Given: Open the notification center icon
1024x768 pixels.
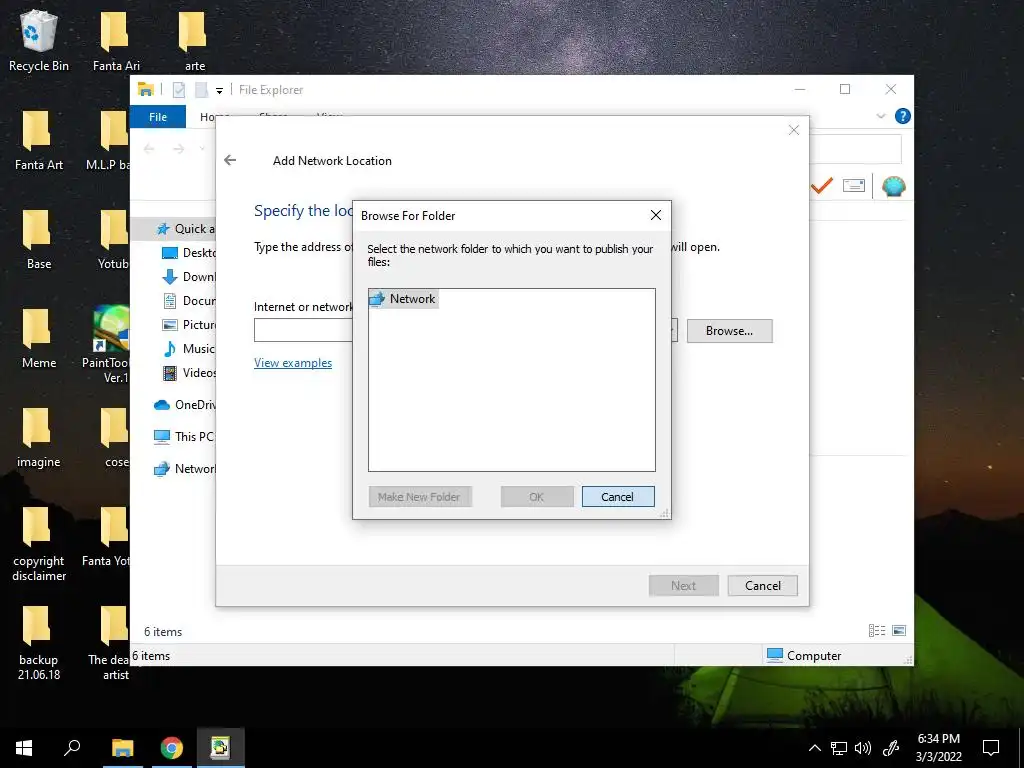Looking at the screenshot, I should [991, 748].
